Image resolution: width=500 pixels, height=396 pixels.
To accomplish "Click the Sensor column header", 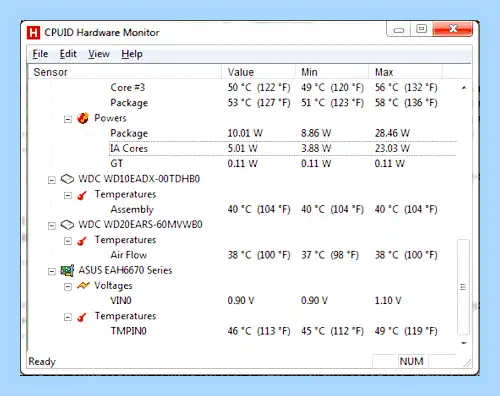I will [x=125, y=72].
